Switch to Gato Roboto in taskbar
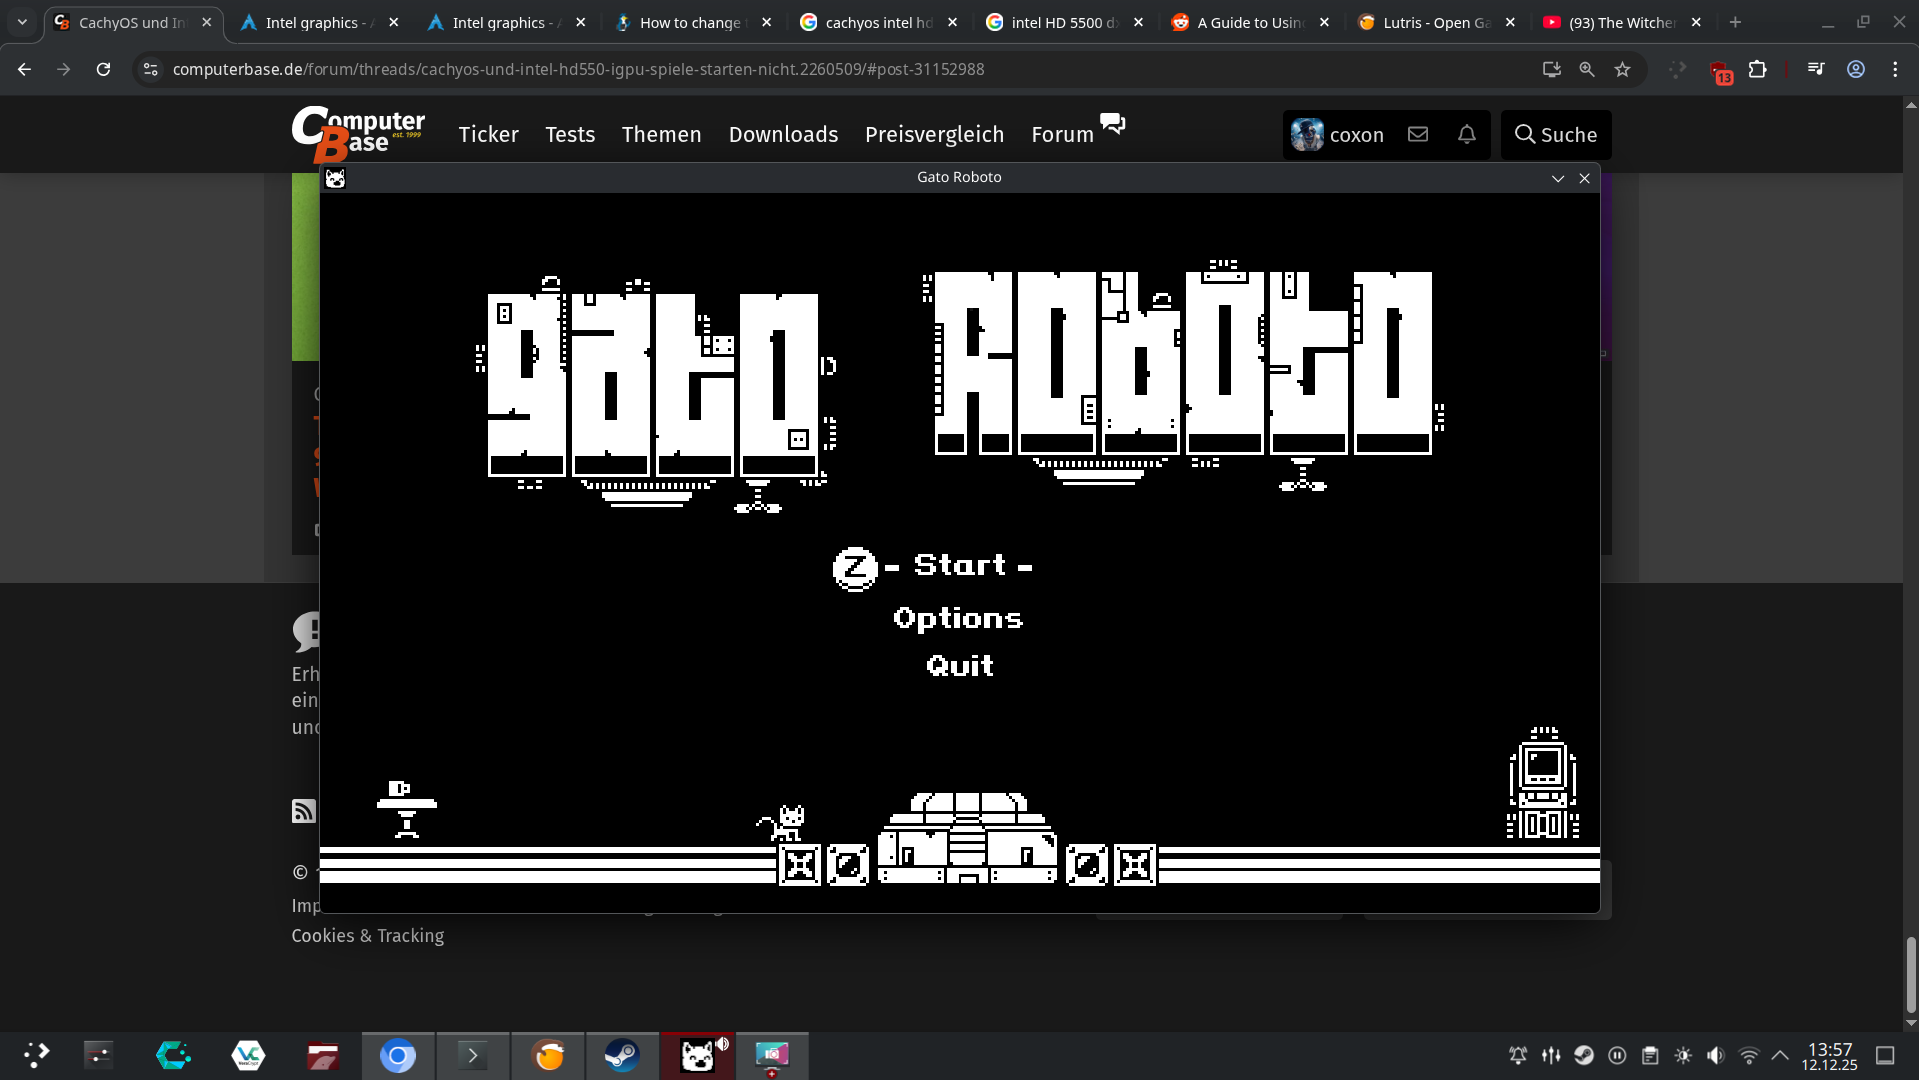This screenshot has height=1080, width=1919. click(x=697, y=1055)
